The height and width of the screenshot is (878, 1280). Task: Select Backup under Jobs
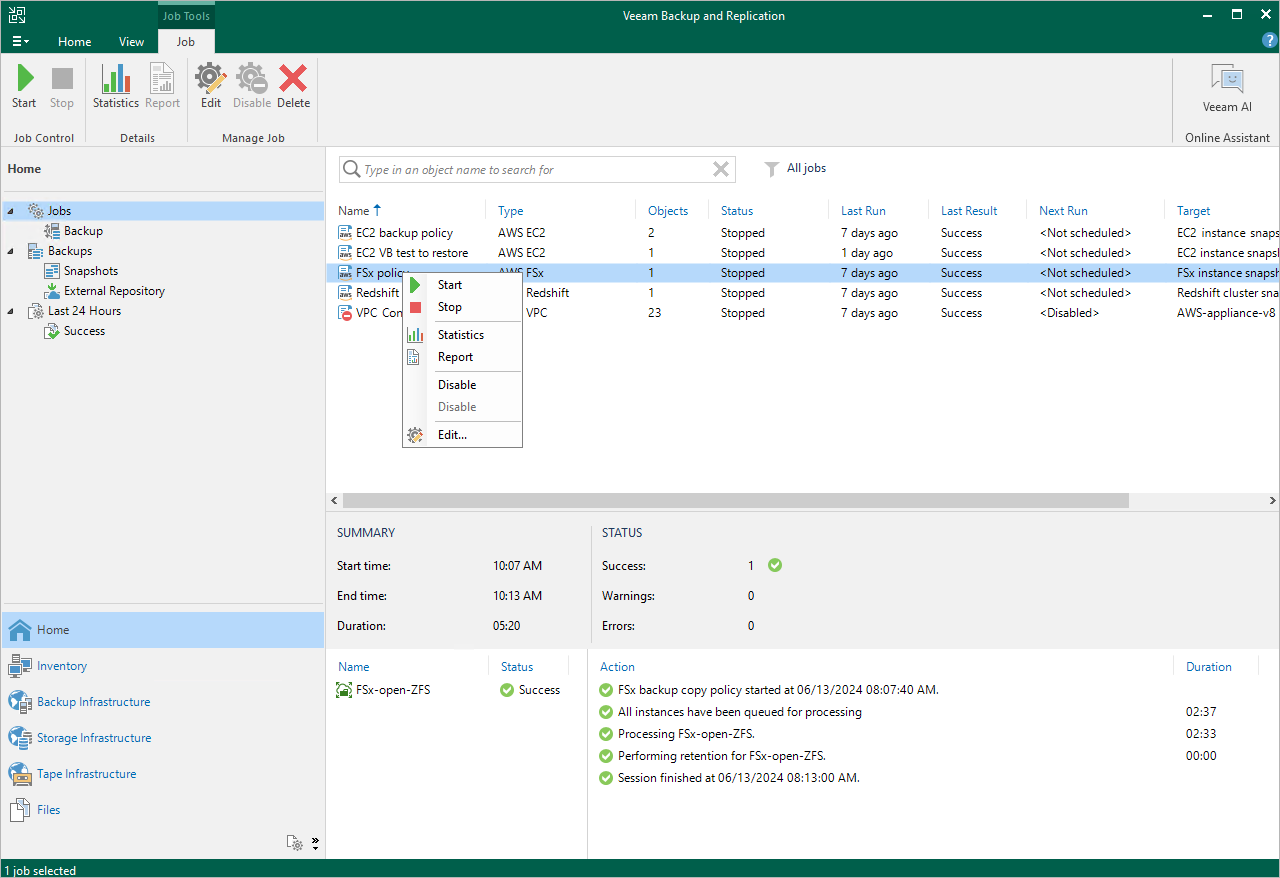pyautogui.click(x=83, y=231)
